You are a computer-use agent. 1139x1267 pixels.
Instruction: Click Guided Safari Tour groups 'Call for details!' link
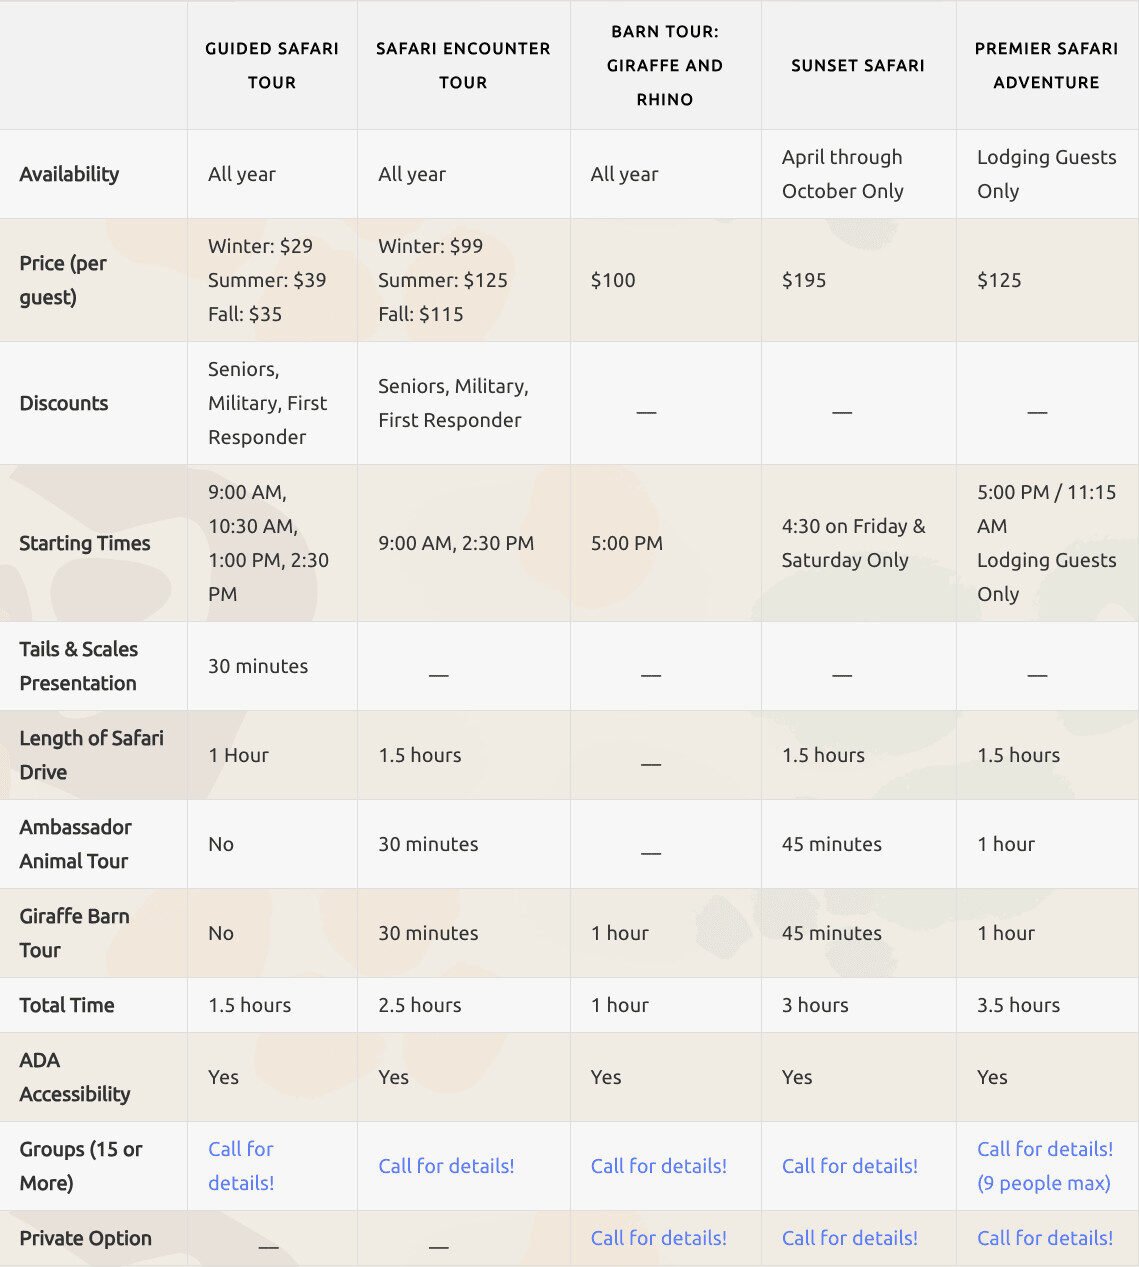tap(241, 1166)
